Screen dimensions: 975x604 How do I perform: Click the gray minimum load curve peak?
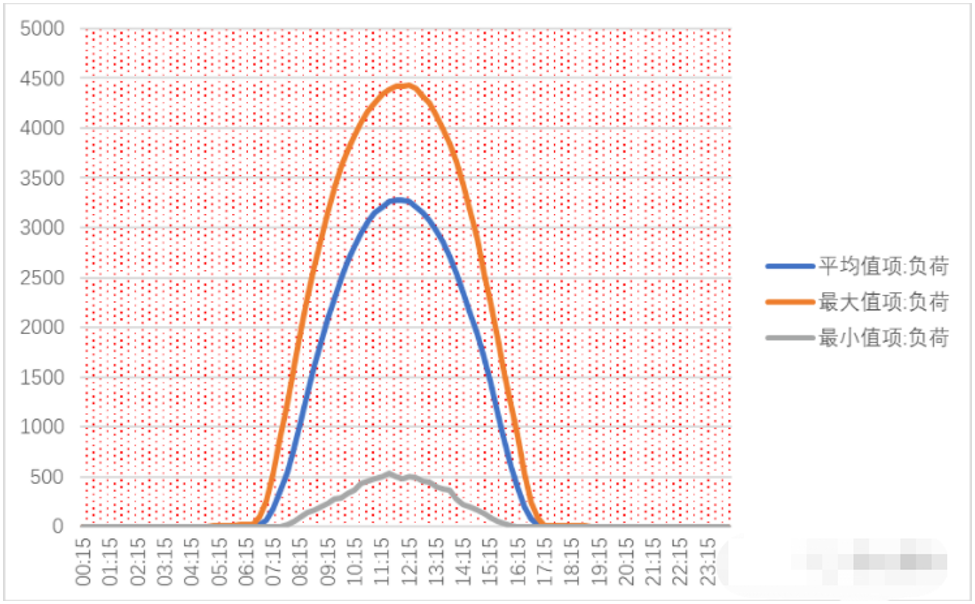[x=389, y=474]
